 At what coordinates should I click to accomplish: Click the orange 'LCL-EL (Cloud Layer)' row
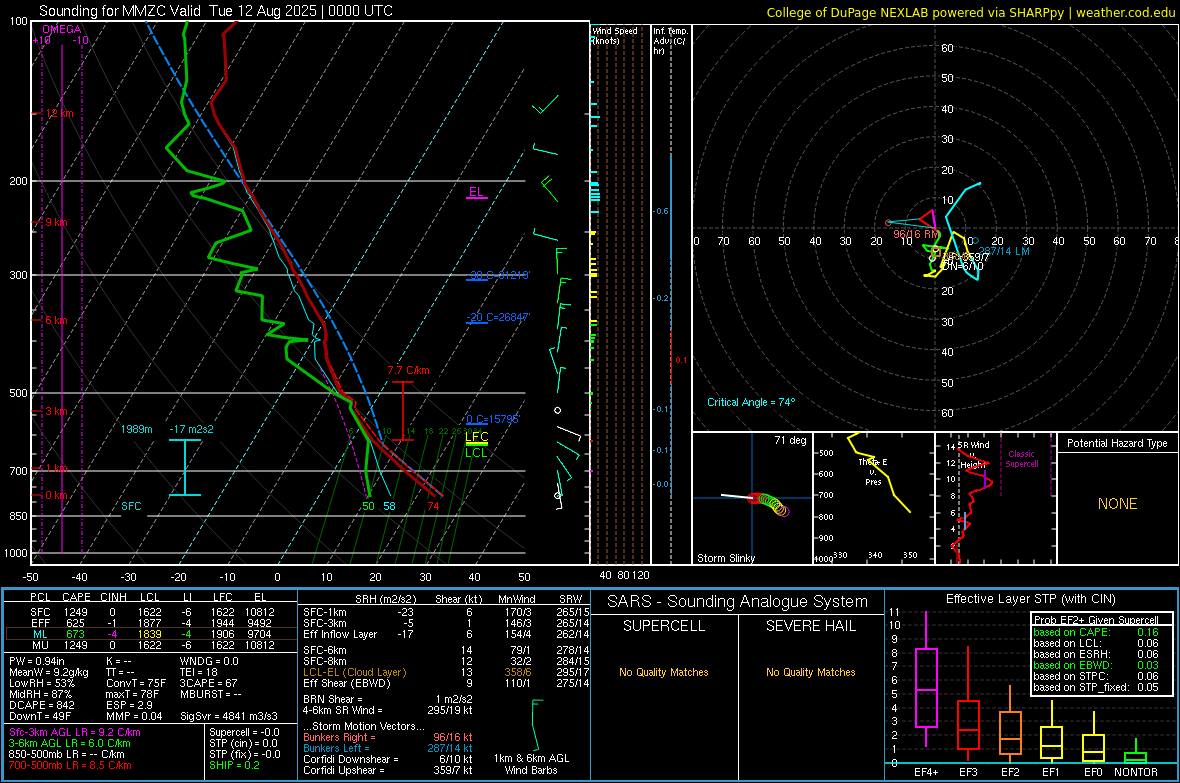pos(446,672)
